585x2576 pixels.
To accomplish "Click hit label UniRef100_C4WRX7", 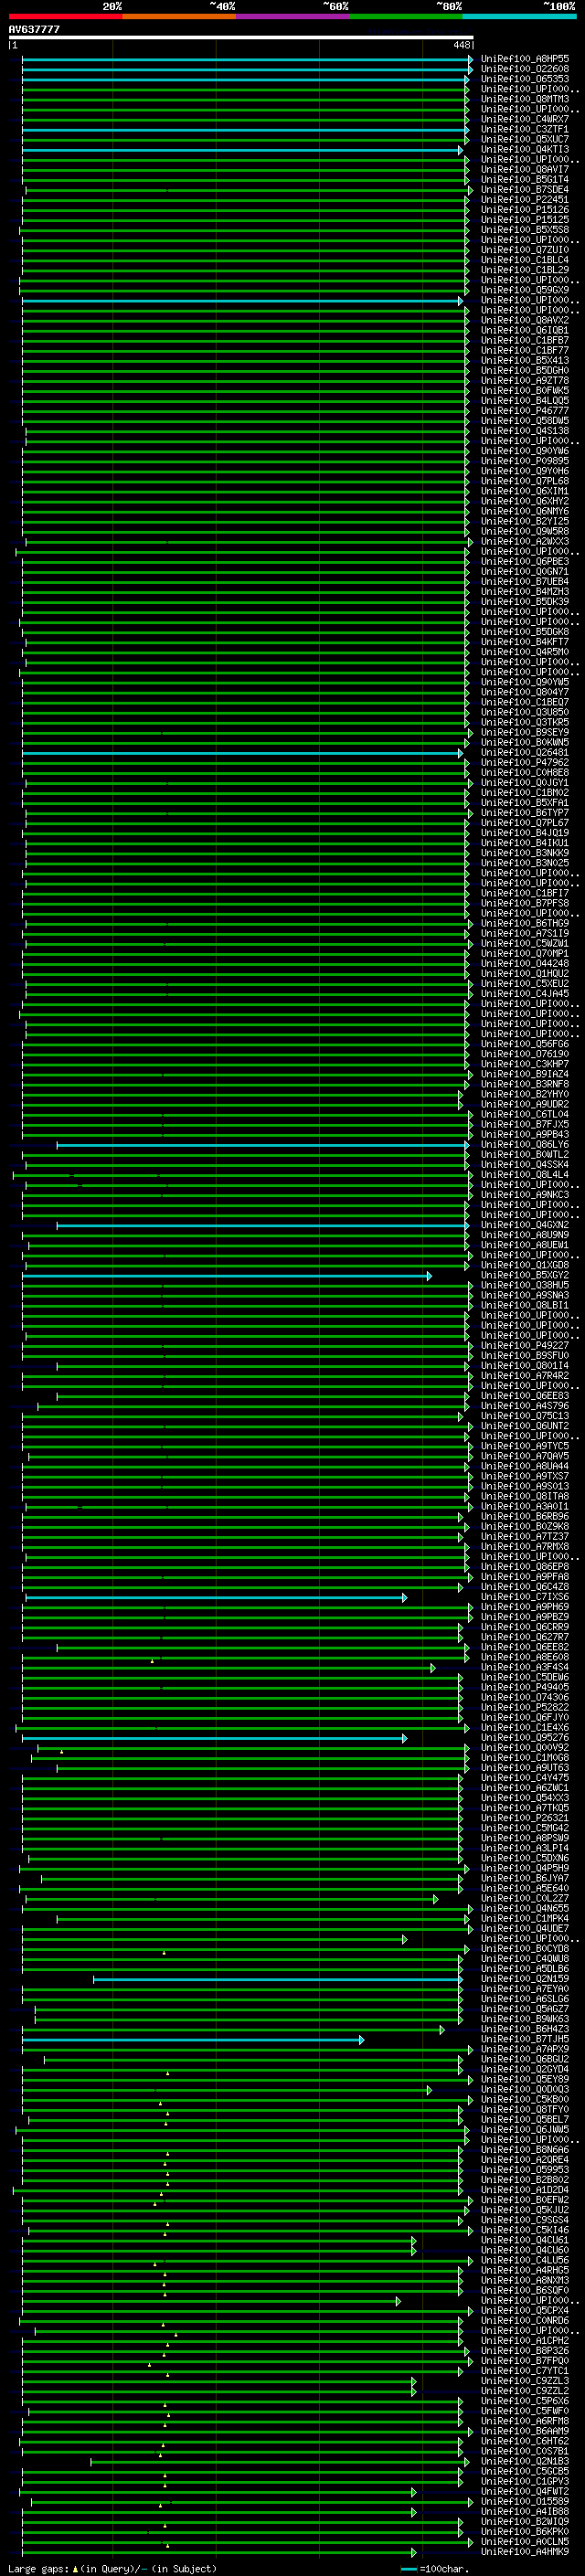I will click(x=525, y=119).
